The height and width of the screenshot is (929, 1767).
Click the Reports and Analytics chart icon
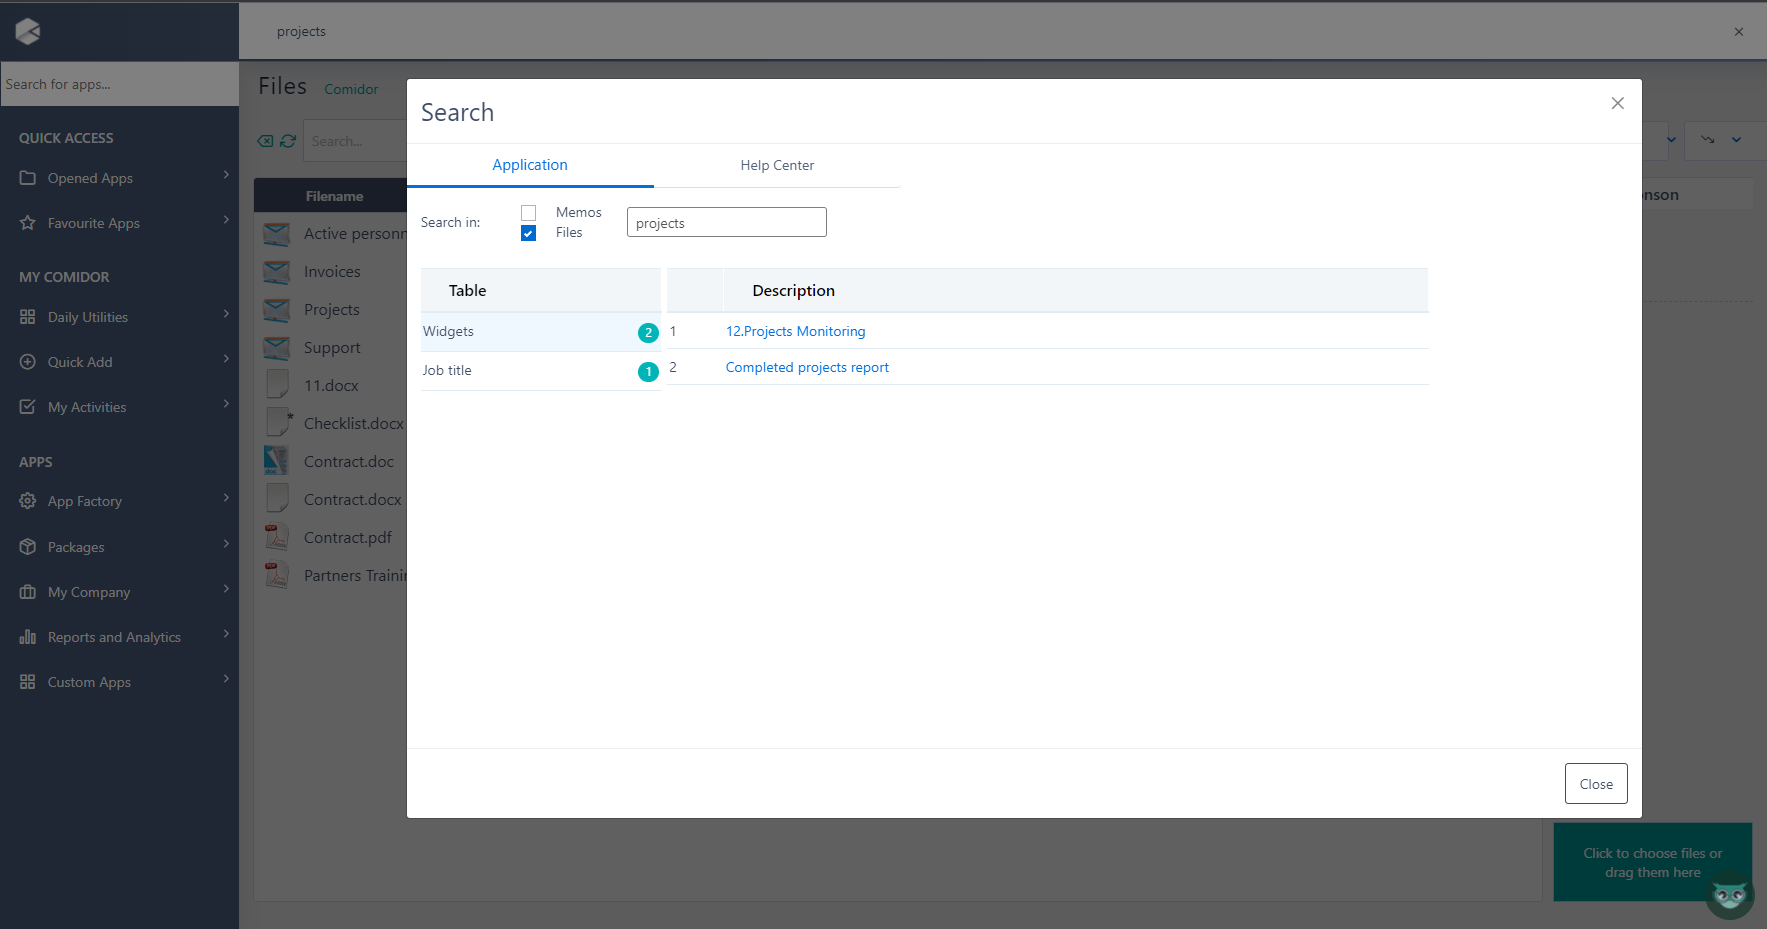point(28,637)
